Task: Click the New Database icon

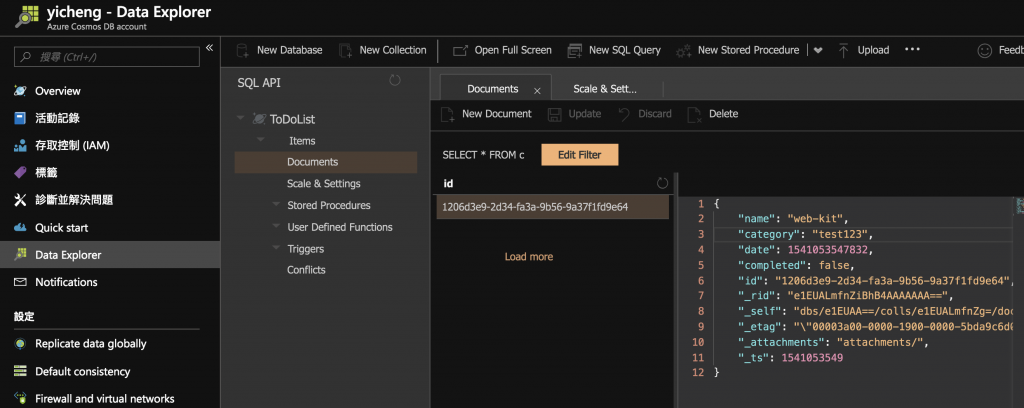Action: click(x=242, y=50)
